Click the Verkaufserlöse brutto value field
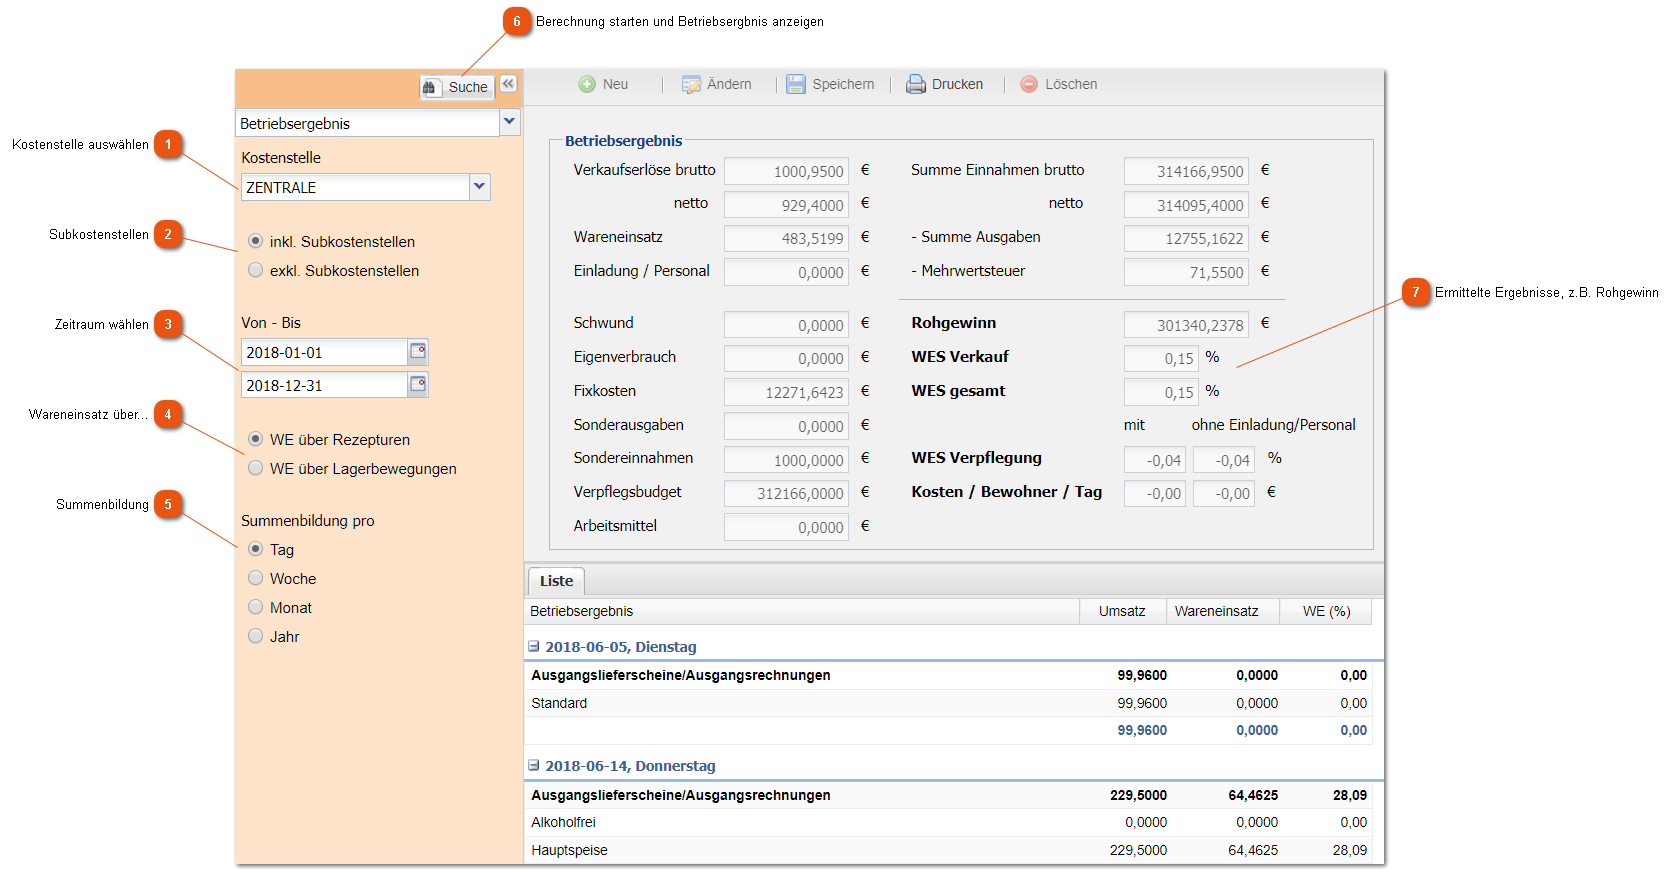The image size is (1675, 873). (786, 171)
